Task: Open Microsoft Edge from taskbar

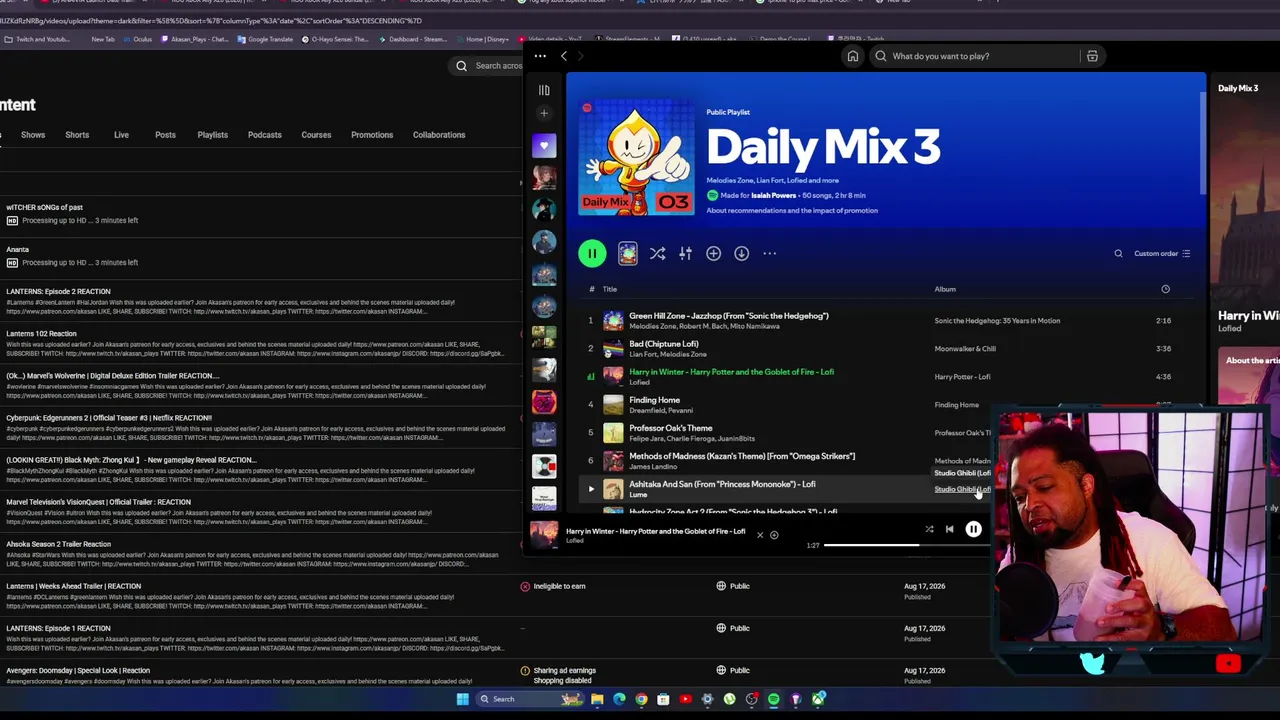Action: coord(619,699)
